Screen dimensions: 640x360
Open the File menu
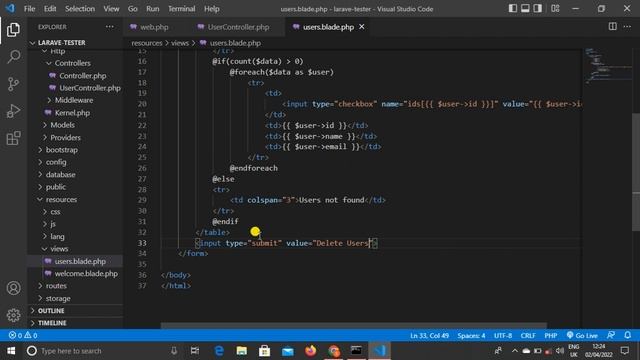[29, 9]
